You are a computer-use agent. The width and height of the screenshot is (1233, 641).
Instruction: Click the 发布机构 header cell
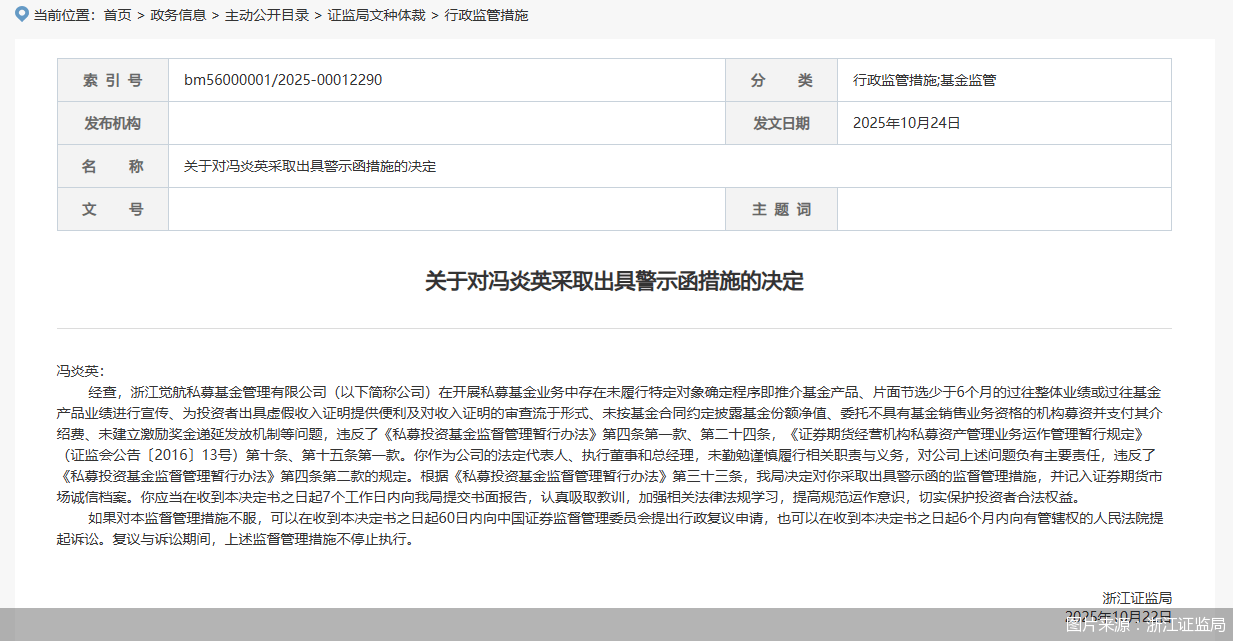tap(112, 124)
